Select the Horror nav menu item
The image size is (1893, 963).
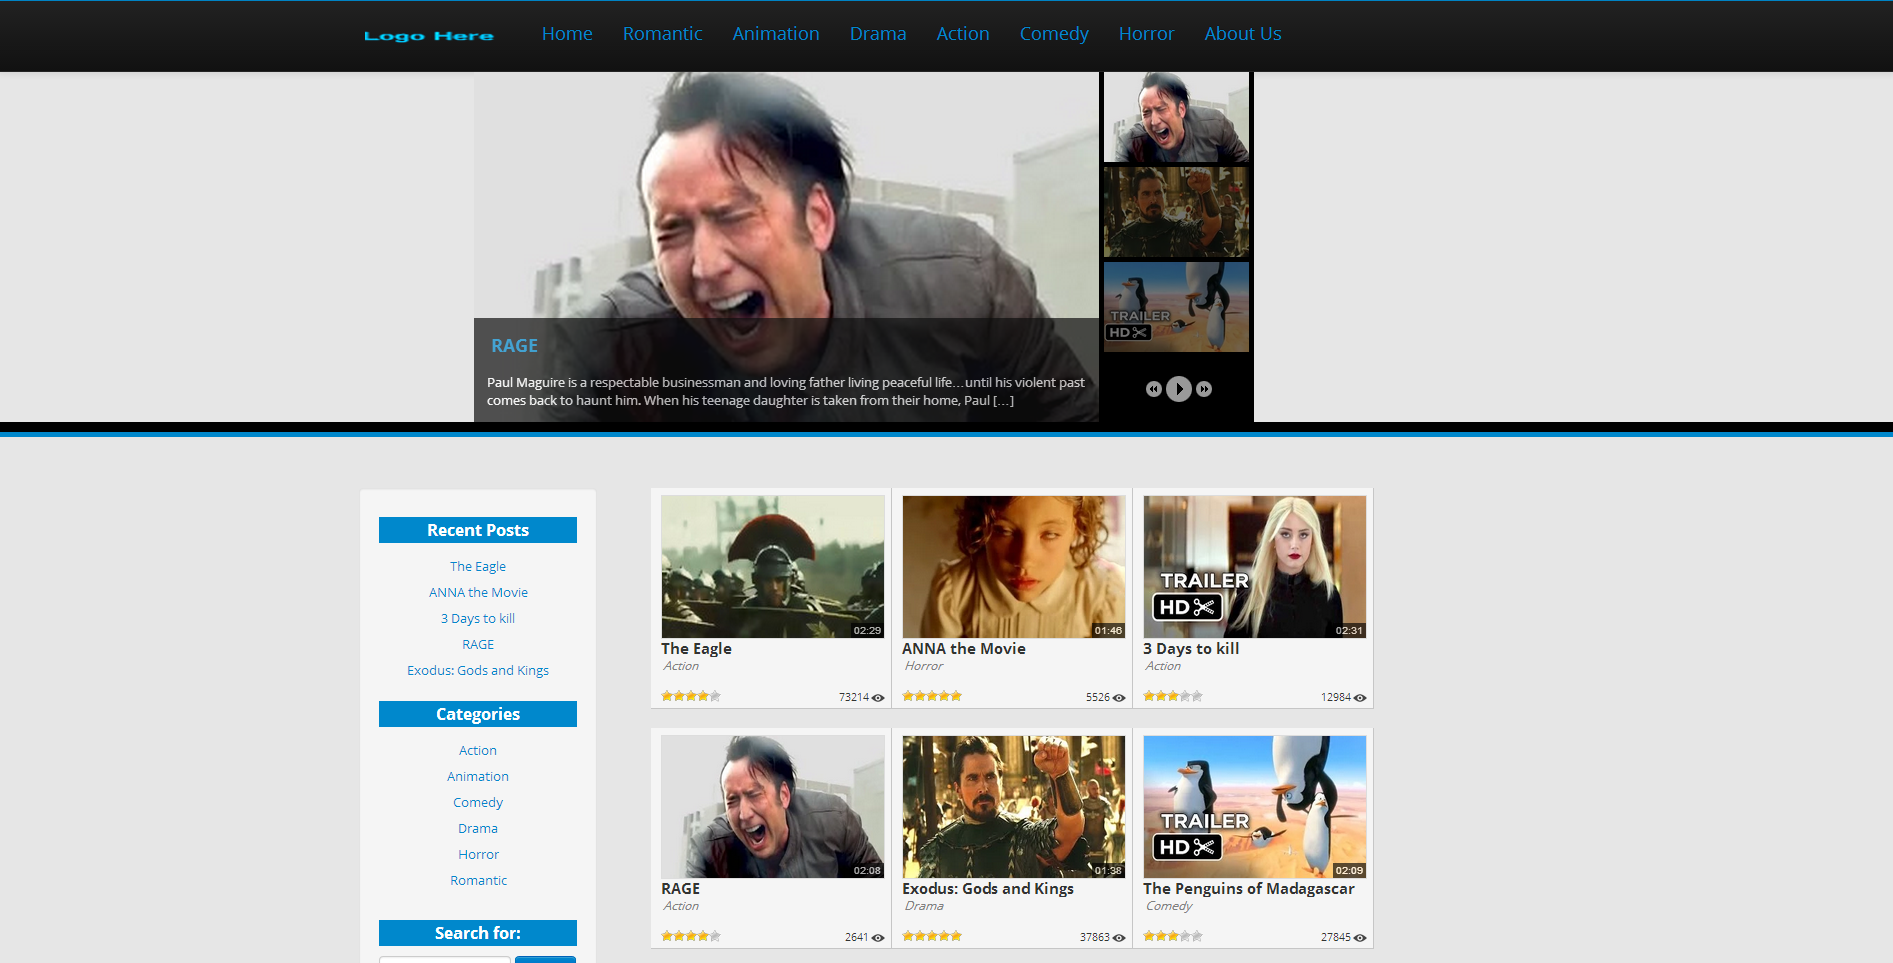1146,34
